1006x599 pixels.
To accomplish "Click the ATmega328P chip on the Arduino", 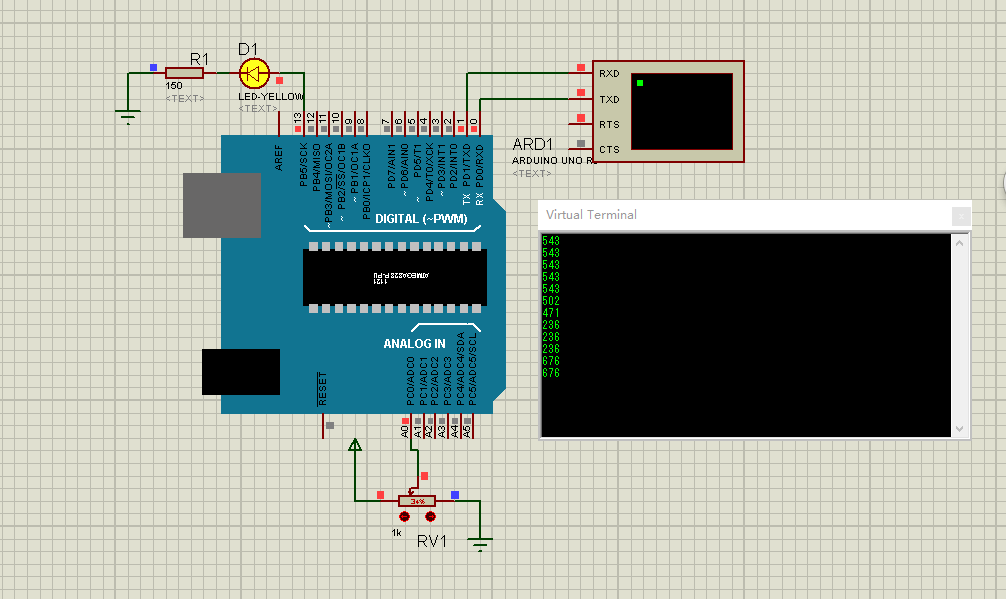I will (395, 278).
